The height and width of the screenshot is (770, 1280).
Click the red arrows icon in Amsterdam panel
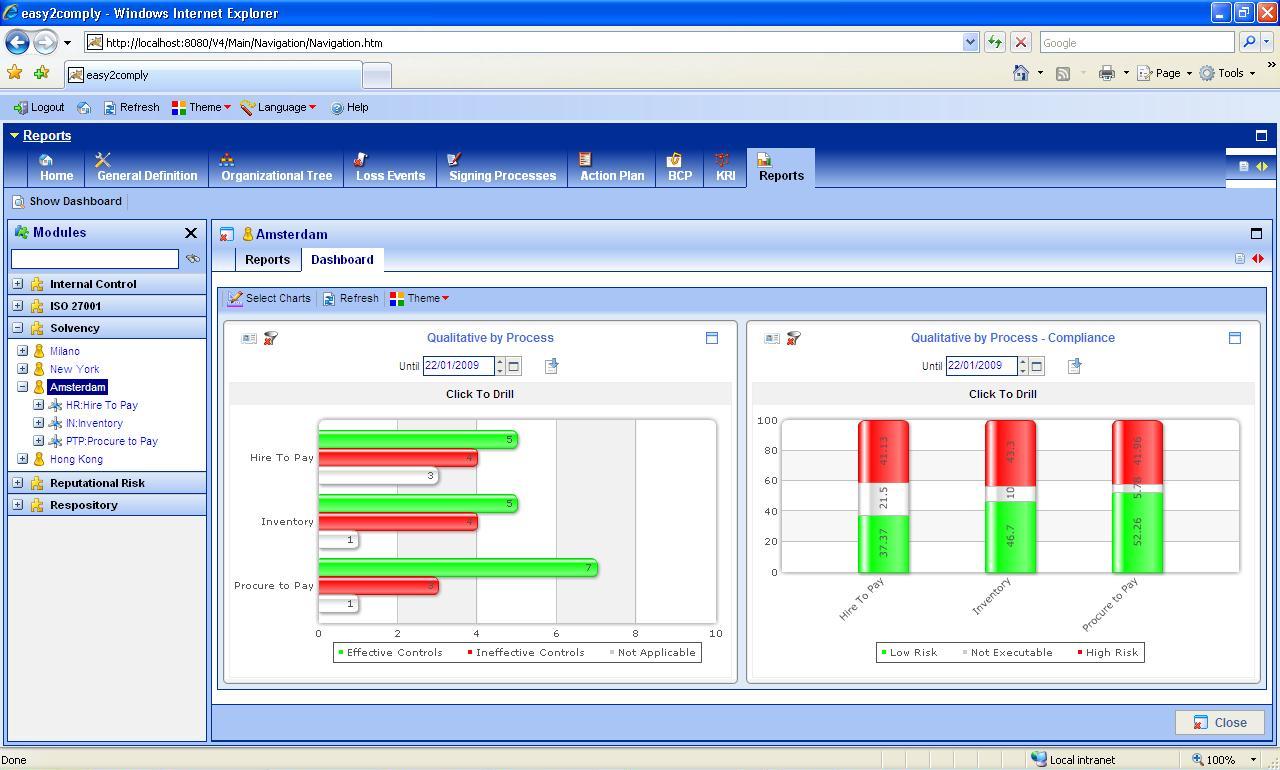(x=1258, y=259)
